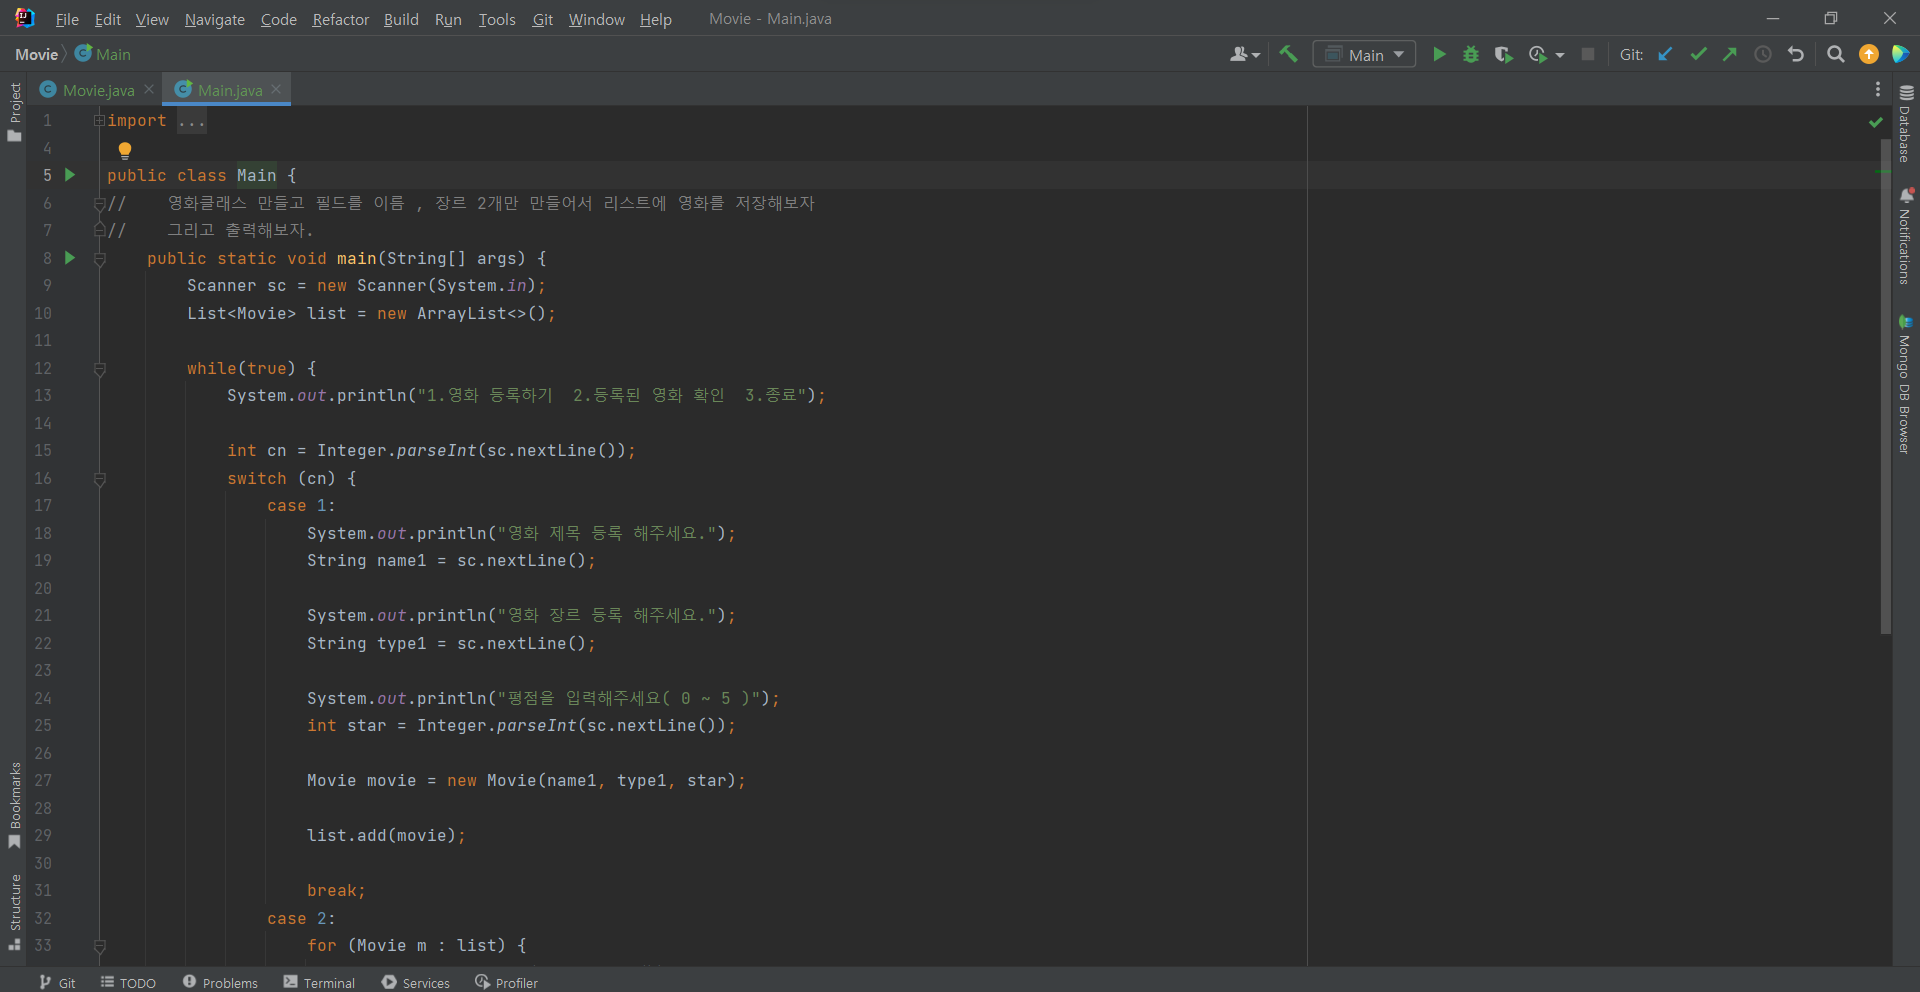Open the Build menu

[401, 19]
